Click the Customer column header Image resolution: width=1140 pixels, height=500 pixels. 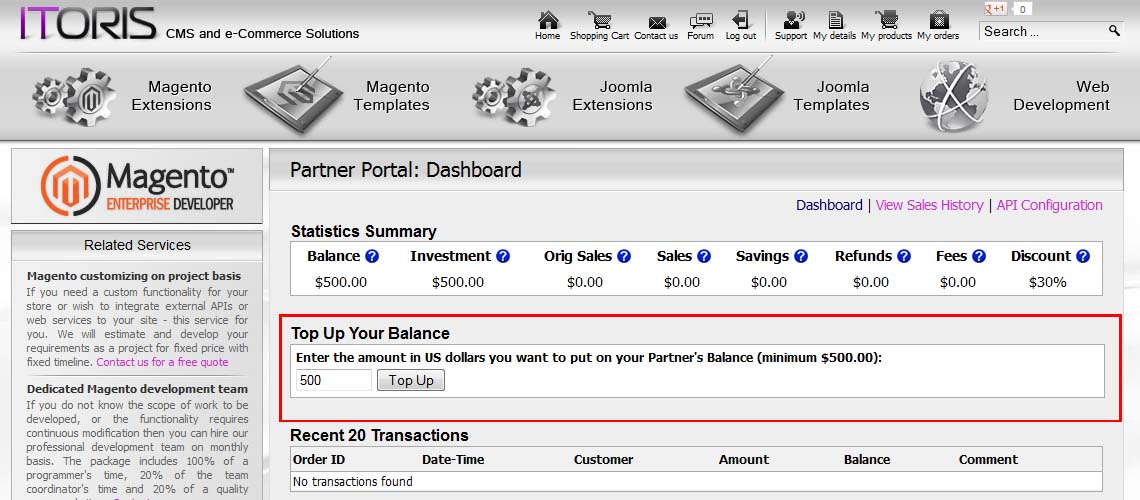point(603,459)
